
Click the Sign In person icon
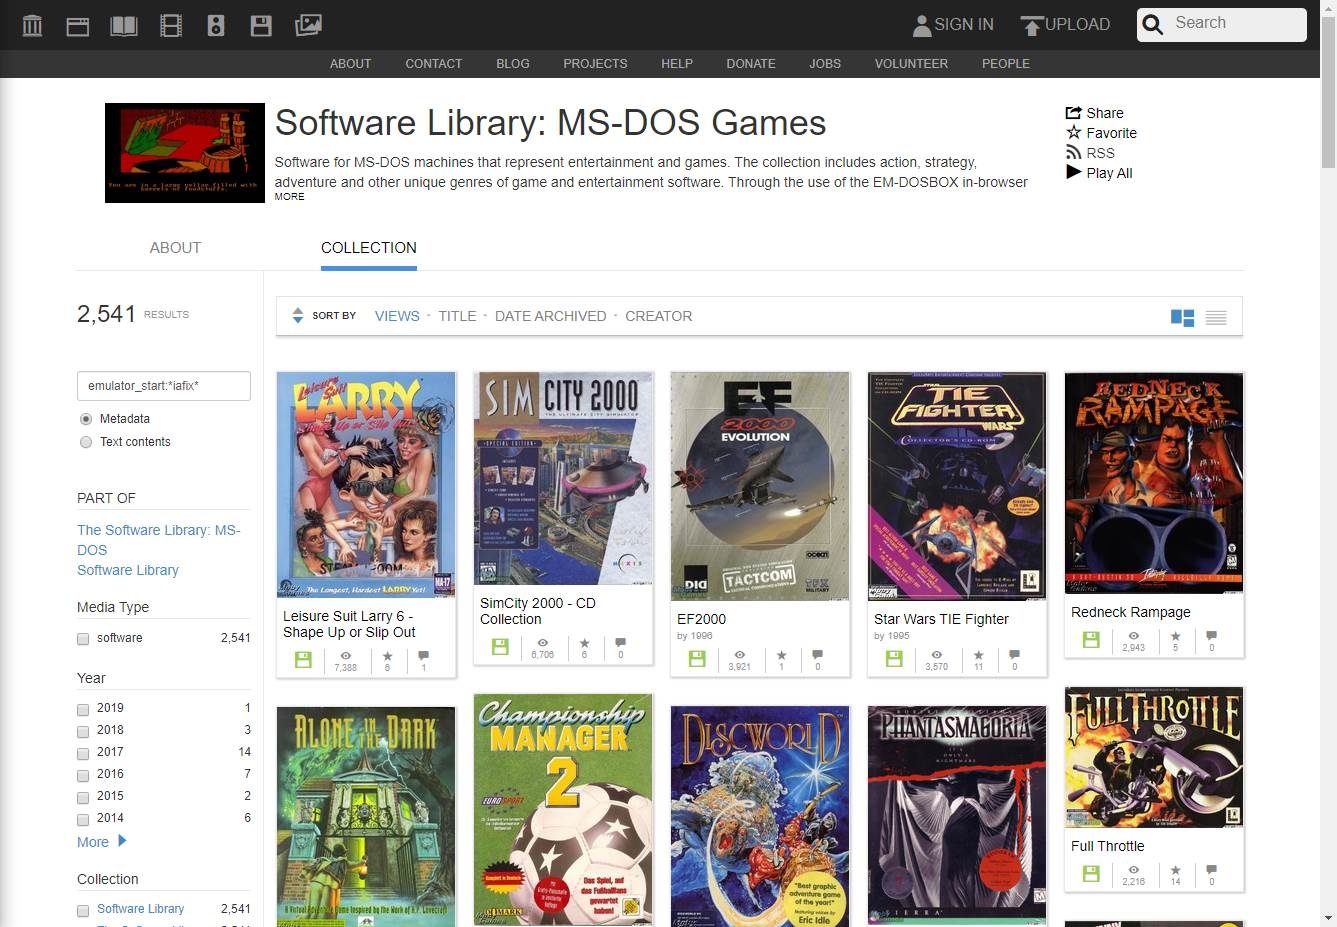coord(922,25)
